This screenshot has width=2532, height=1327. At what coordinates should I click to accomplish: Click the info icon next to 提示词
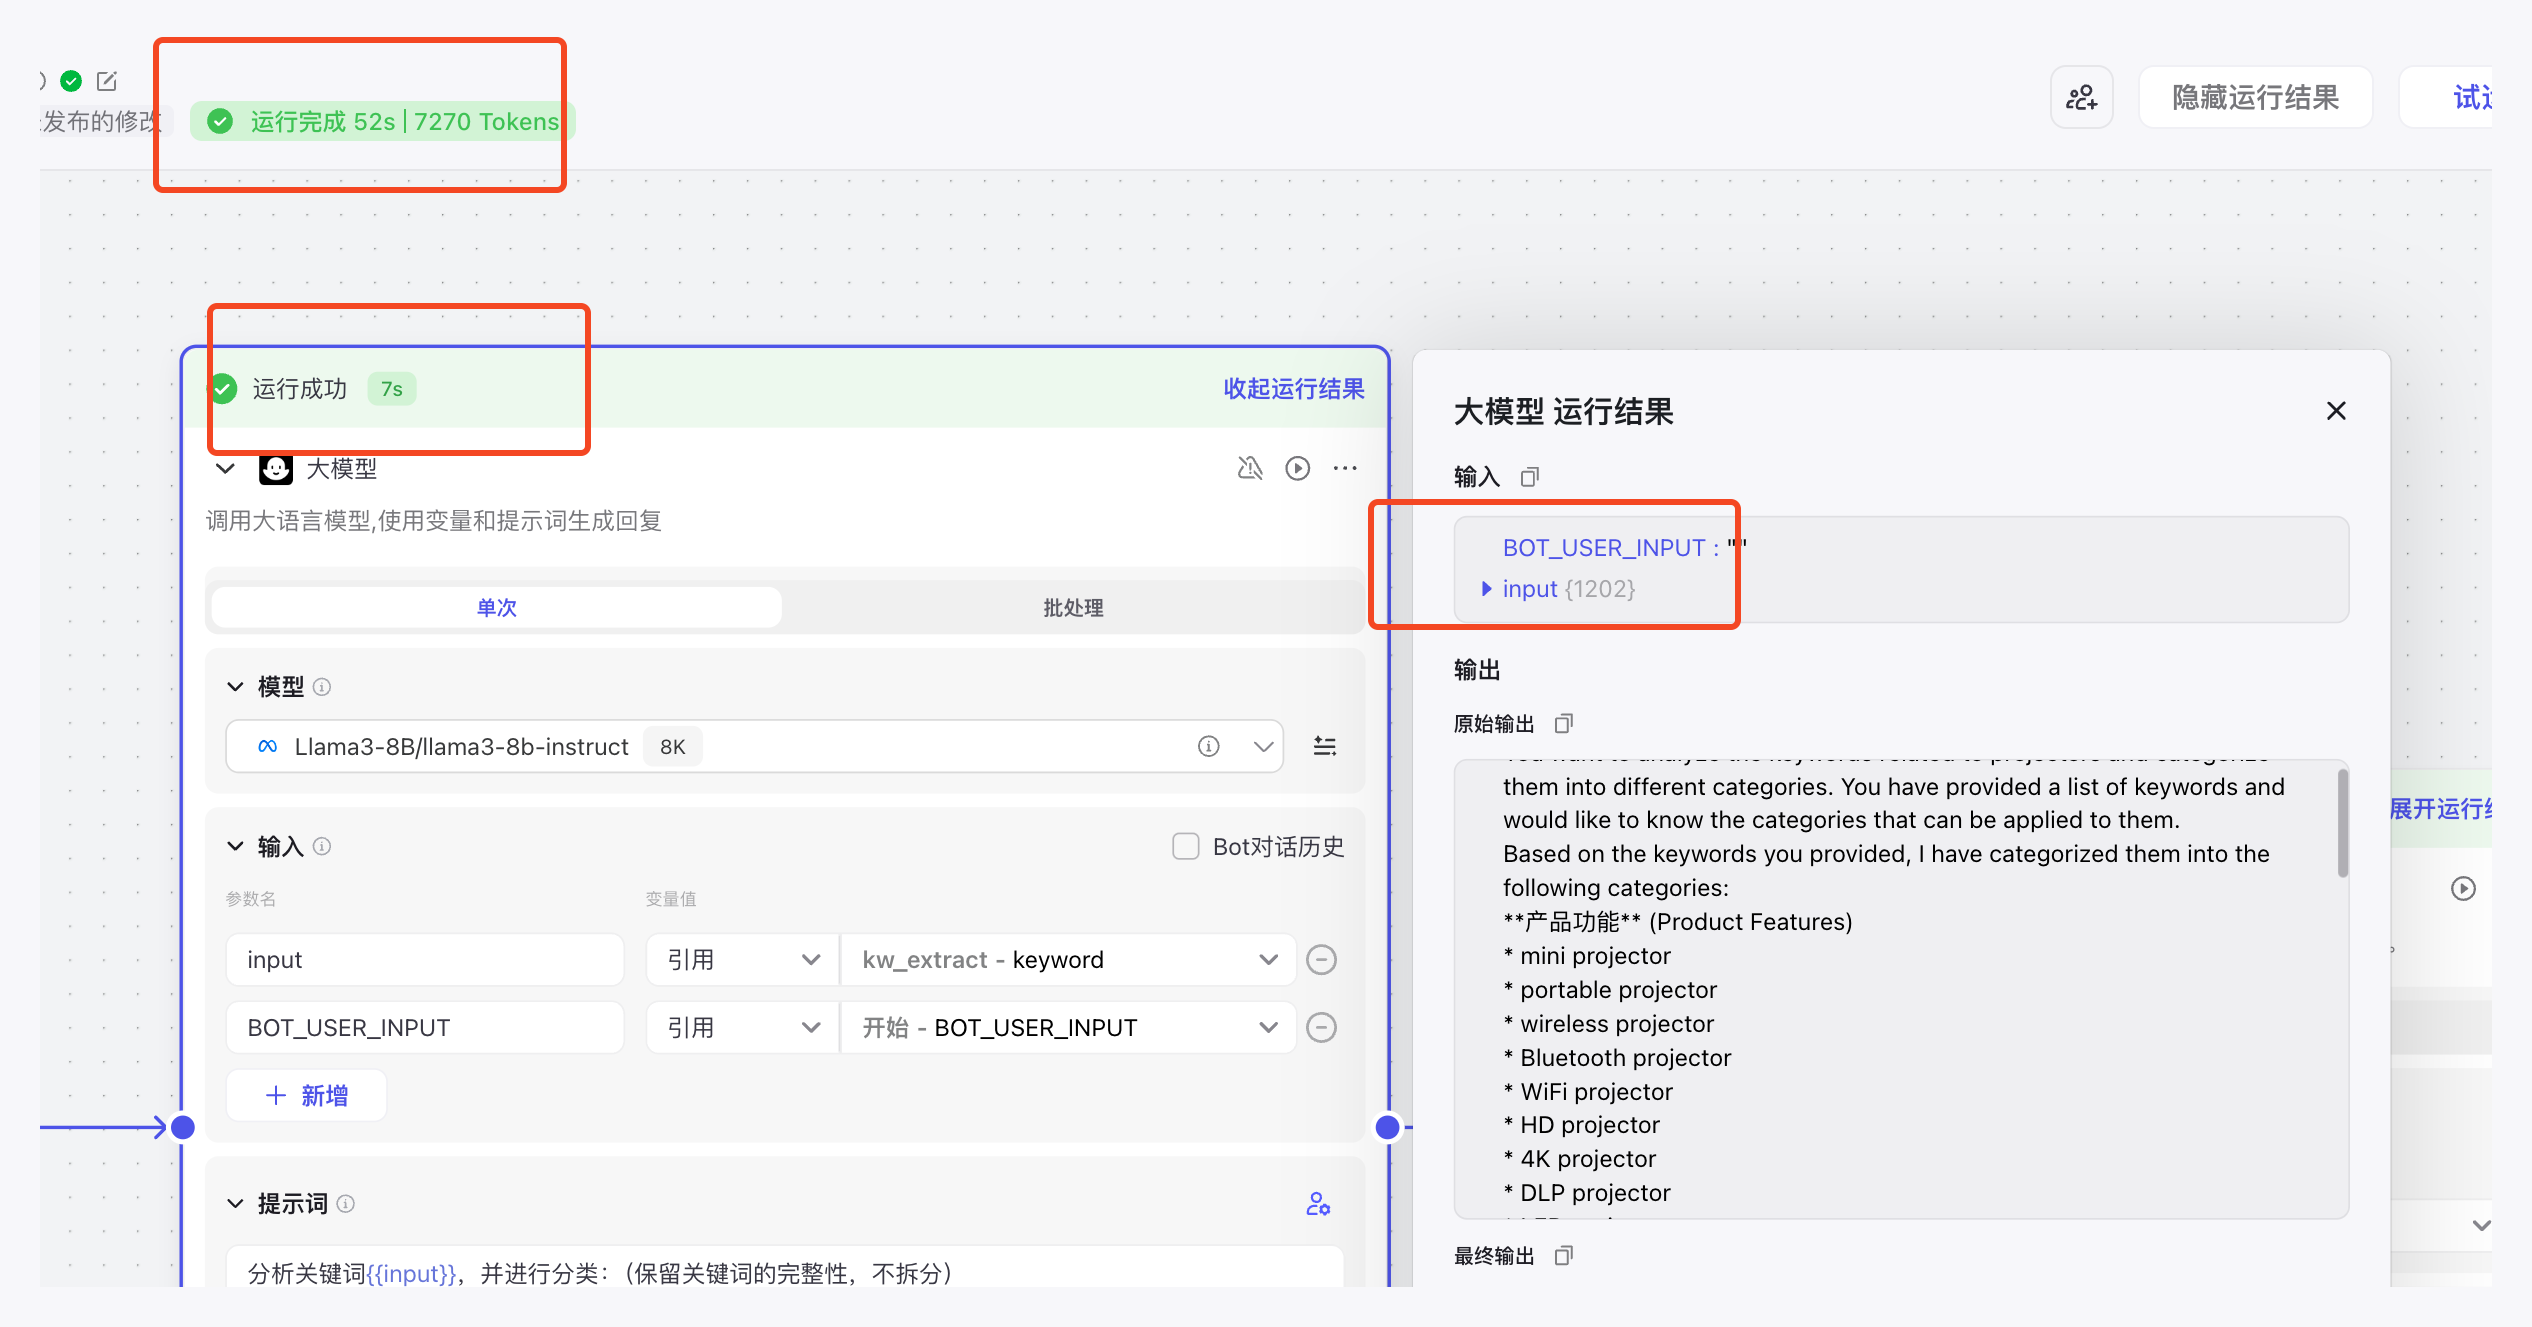[x=346, y=1204]
